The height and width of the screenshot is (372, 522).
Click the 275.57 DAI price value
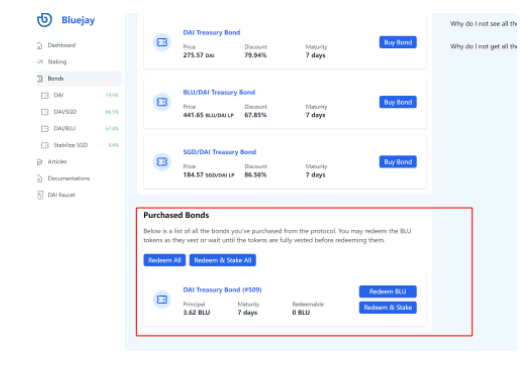pos(199,55)
